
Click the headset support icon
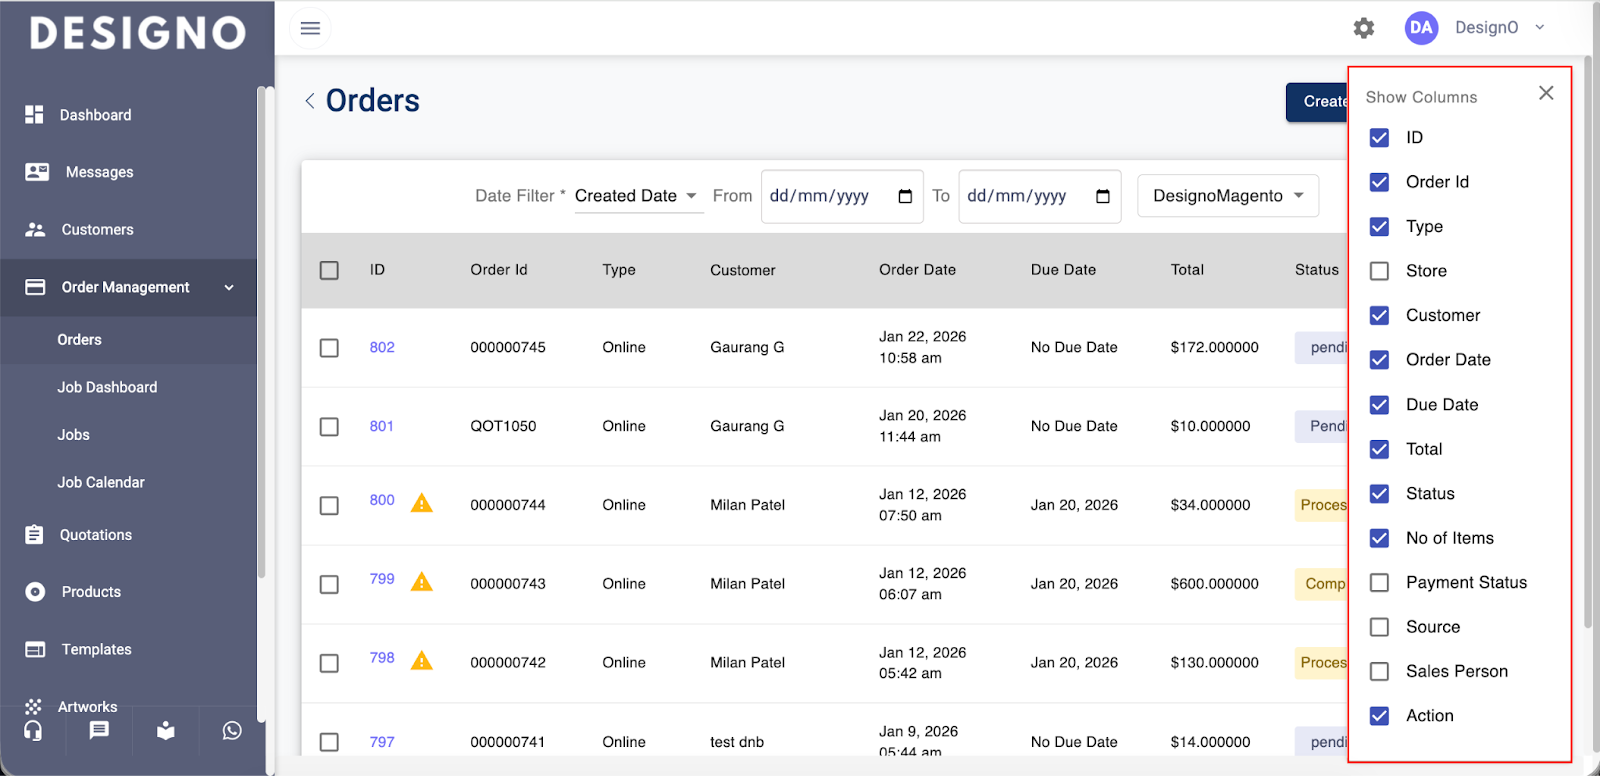coord(33,731)
